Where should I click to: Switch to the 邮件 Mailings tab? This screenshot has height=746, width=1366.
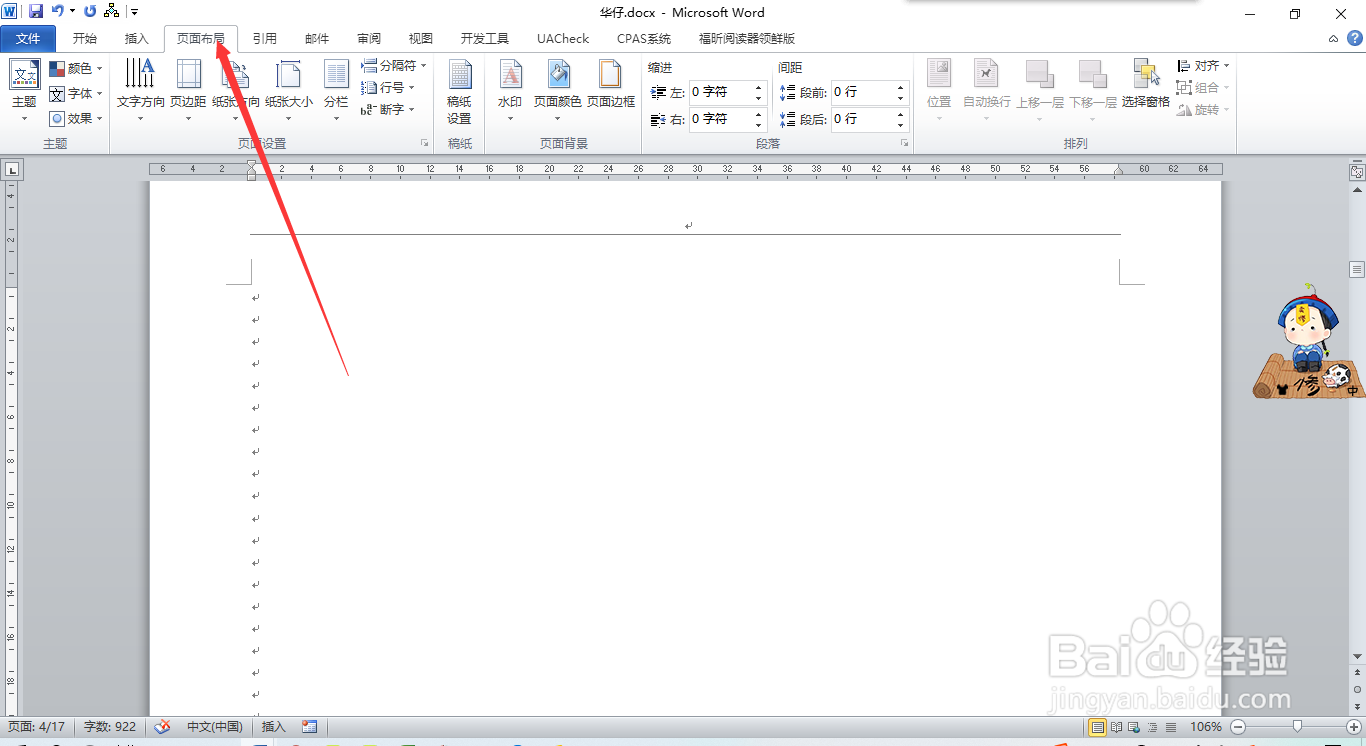pos(317,39)
